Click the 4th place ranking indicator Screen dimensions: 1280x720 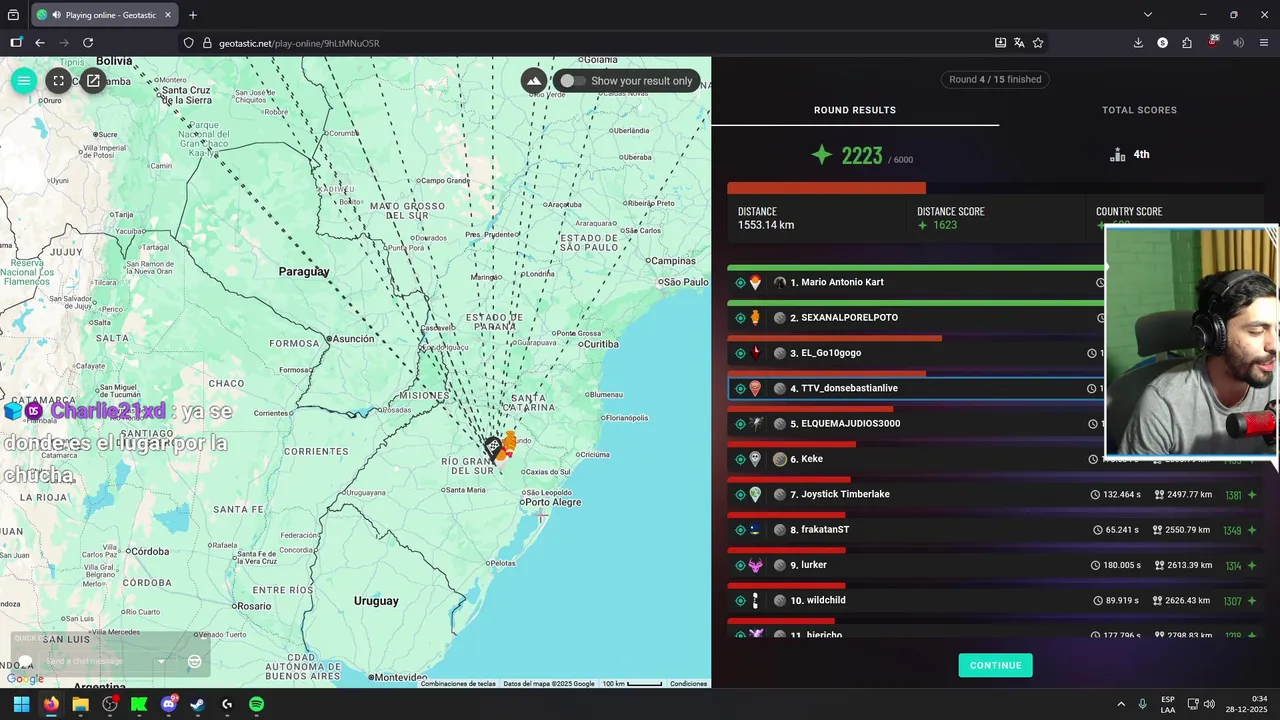click(x=1130, y=155)
